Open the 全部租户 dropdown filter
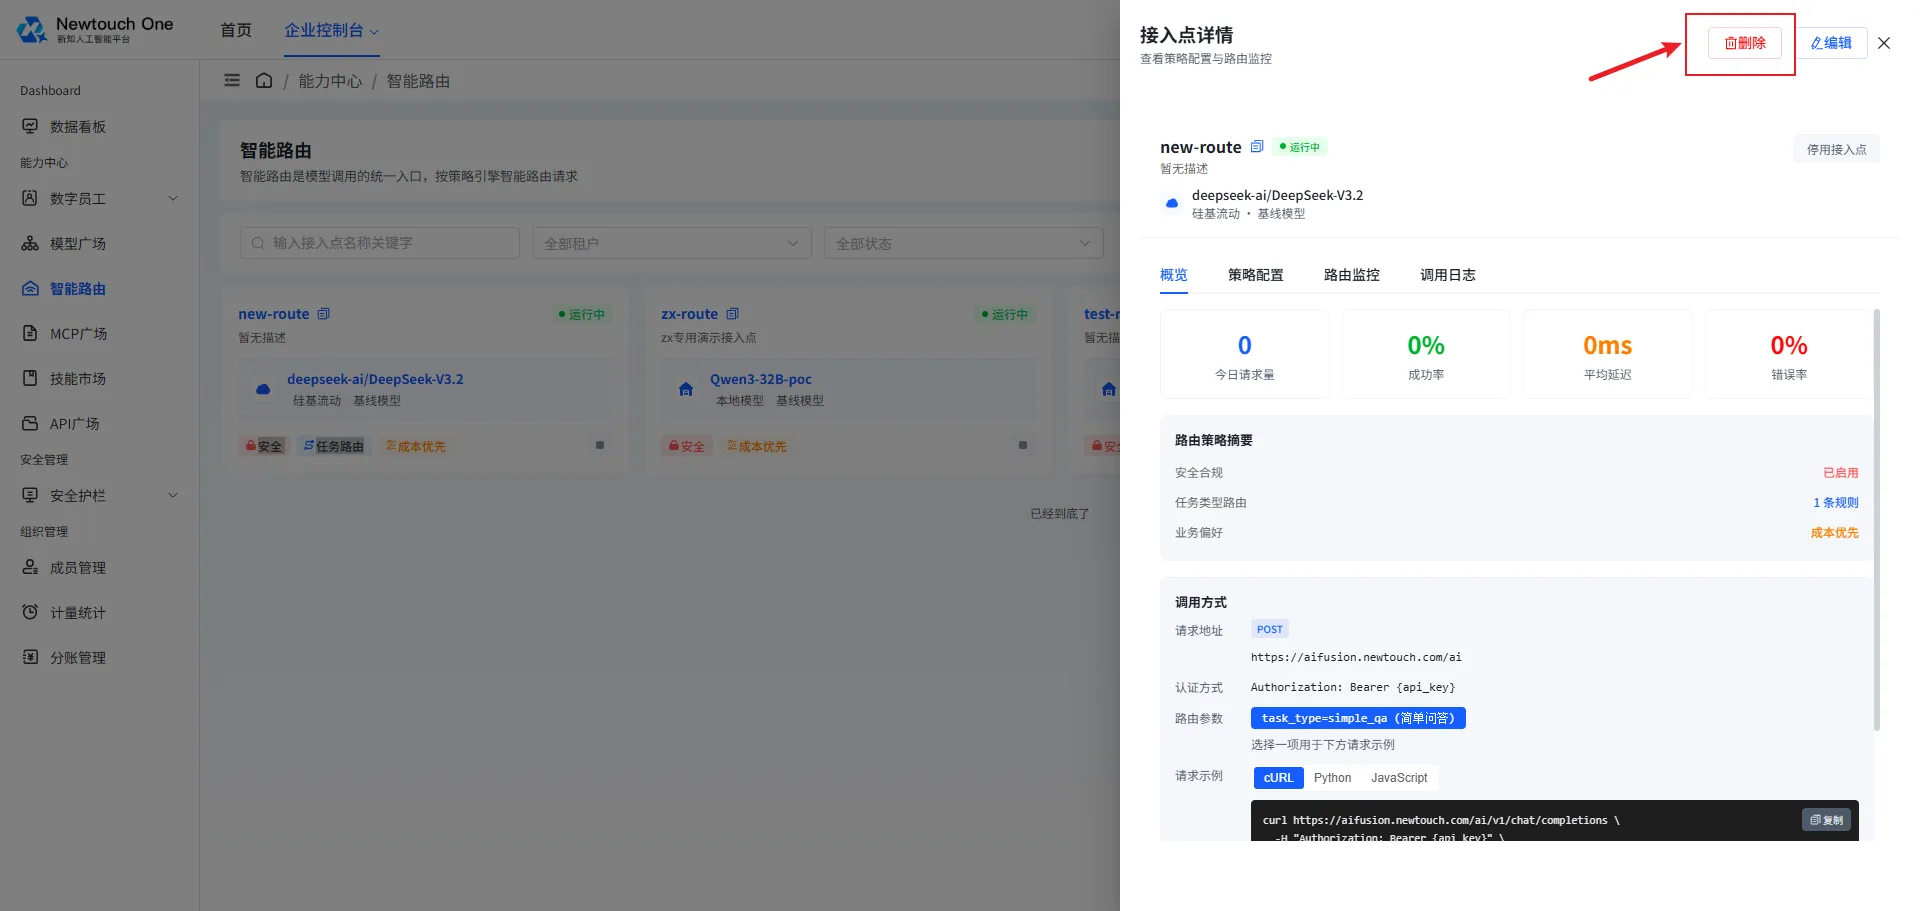 (x=671, y=243)
